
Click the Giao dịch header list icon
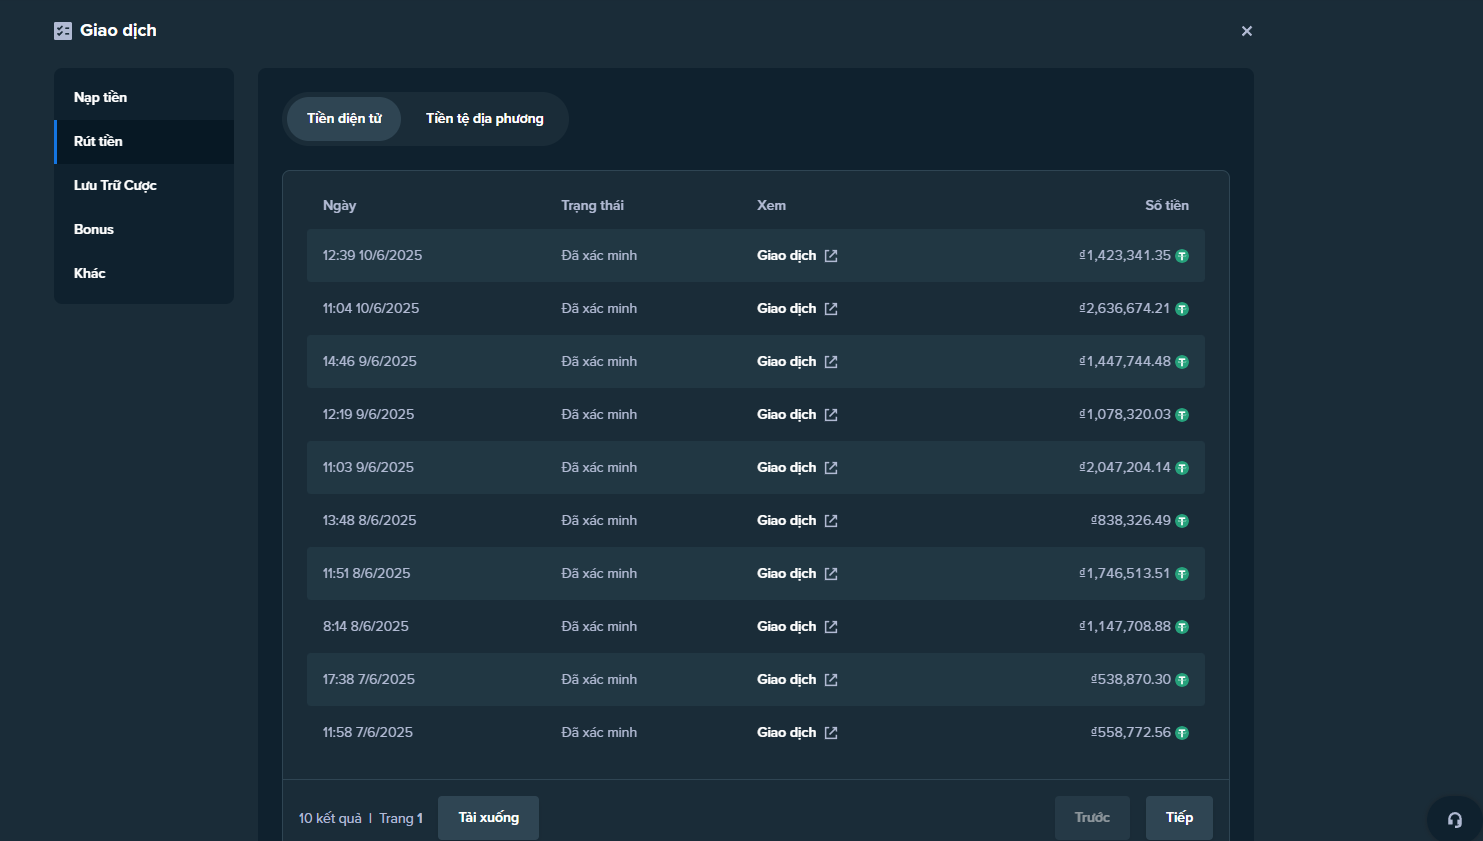63,31
